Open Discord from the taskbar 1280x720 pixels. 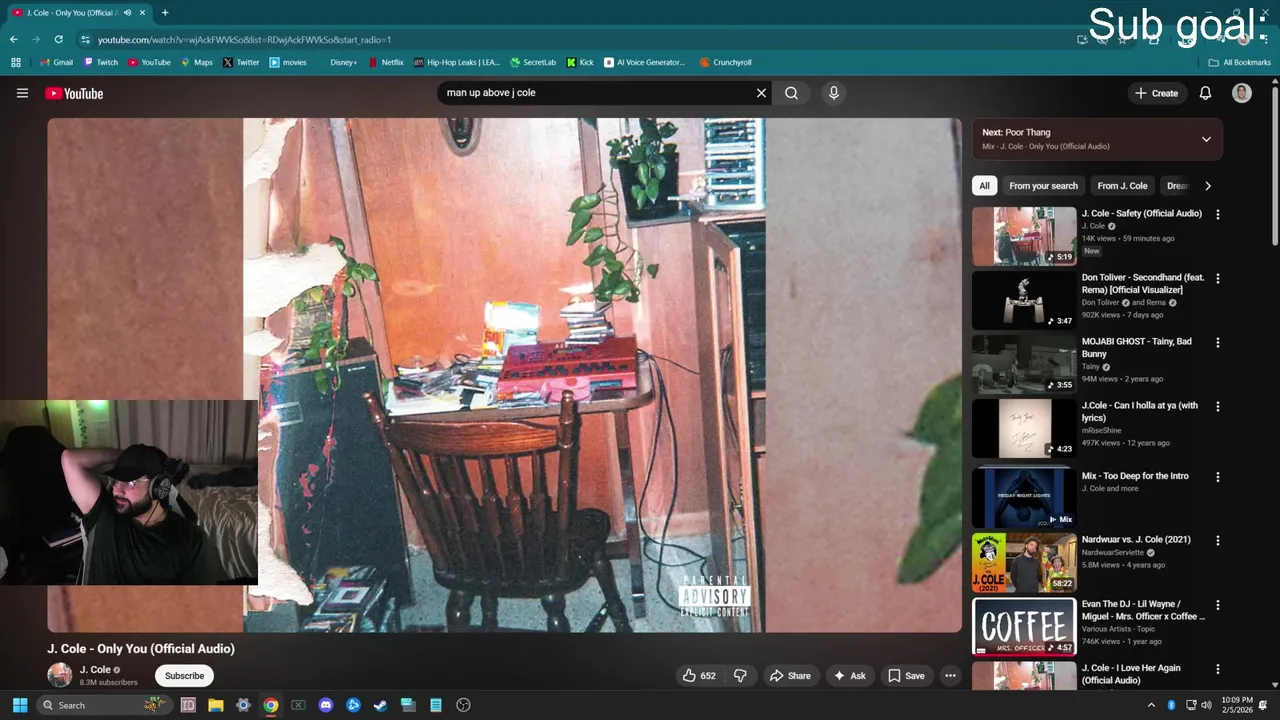click(325, 705)
